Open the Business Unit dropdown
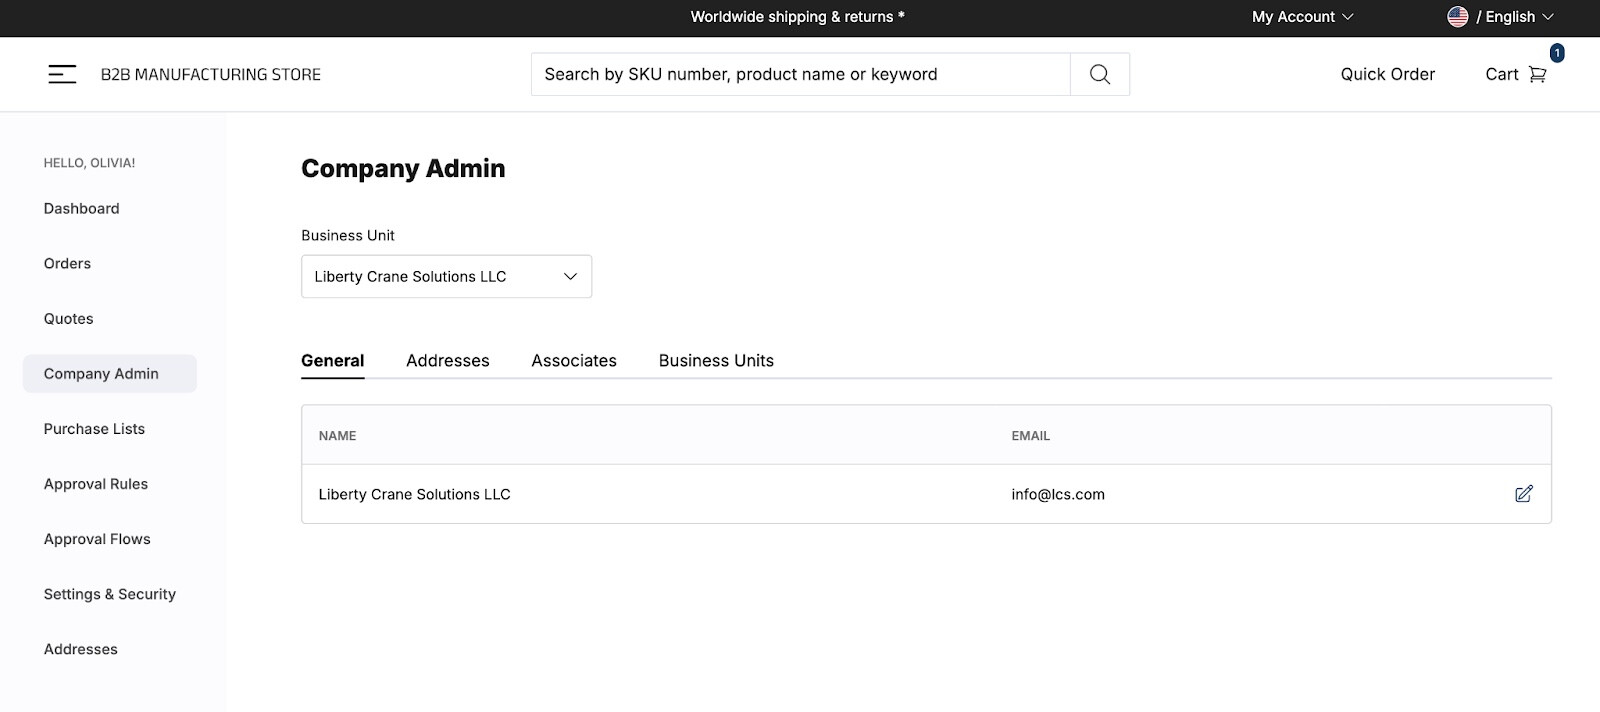 446,276
